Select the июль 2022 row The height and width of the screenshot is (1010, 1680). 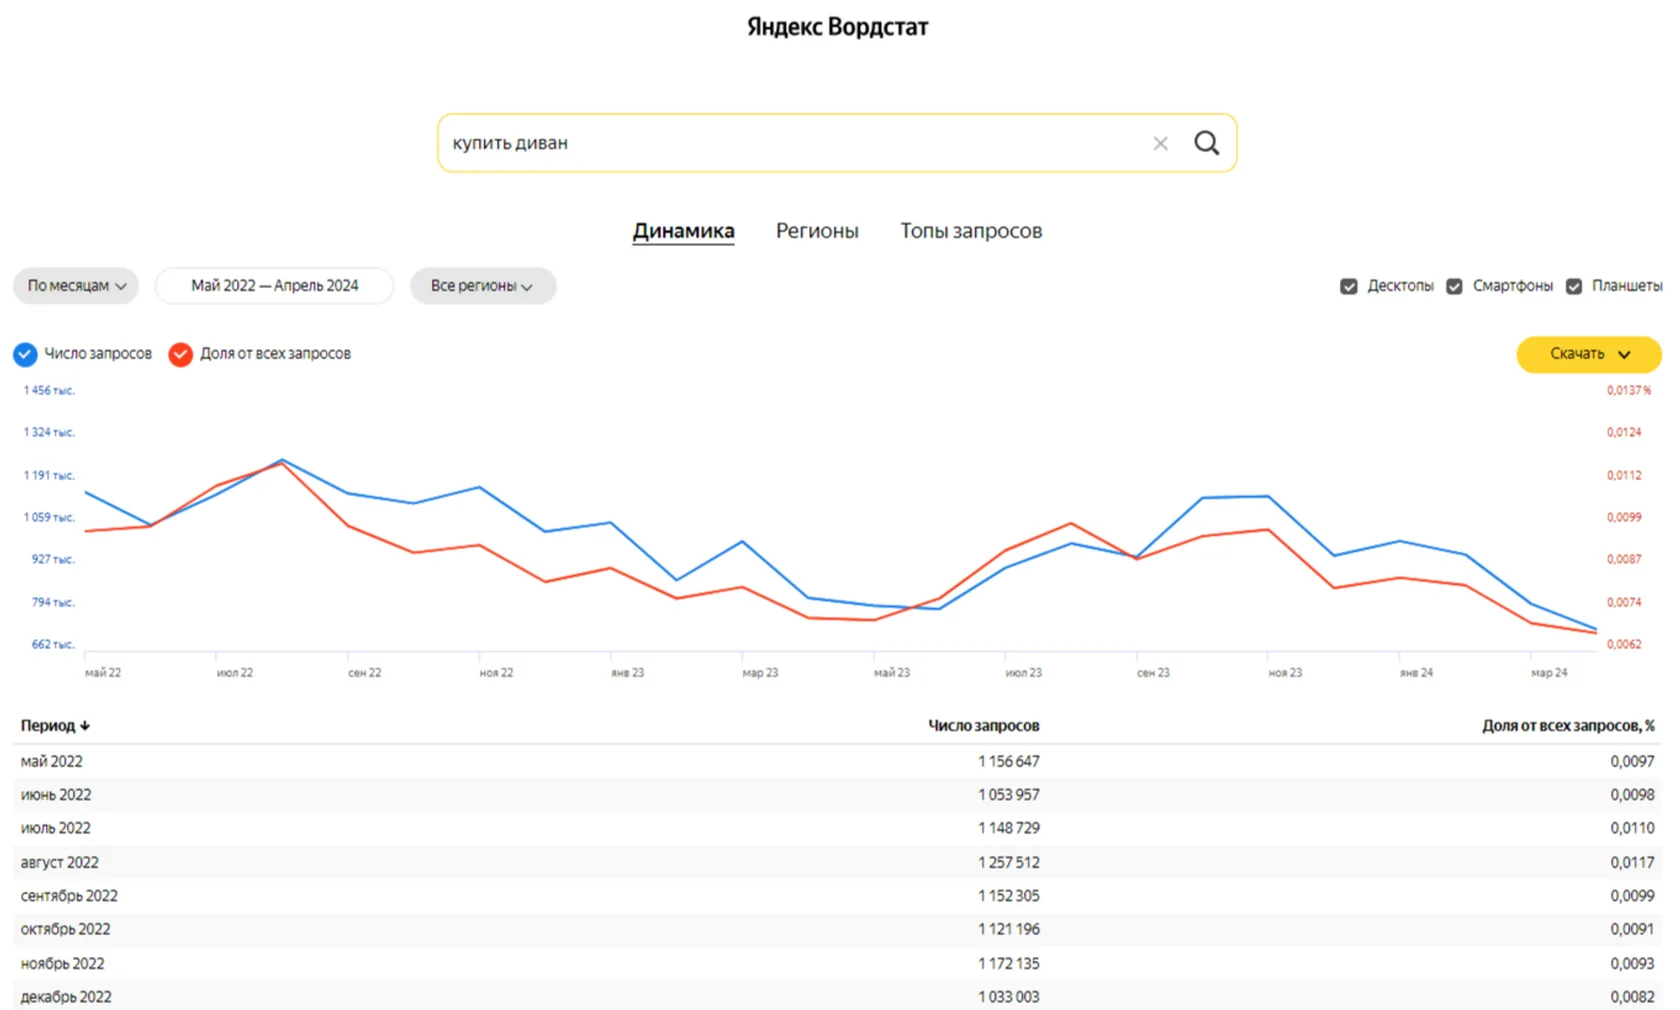[837, 828]
